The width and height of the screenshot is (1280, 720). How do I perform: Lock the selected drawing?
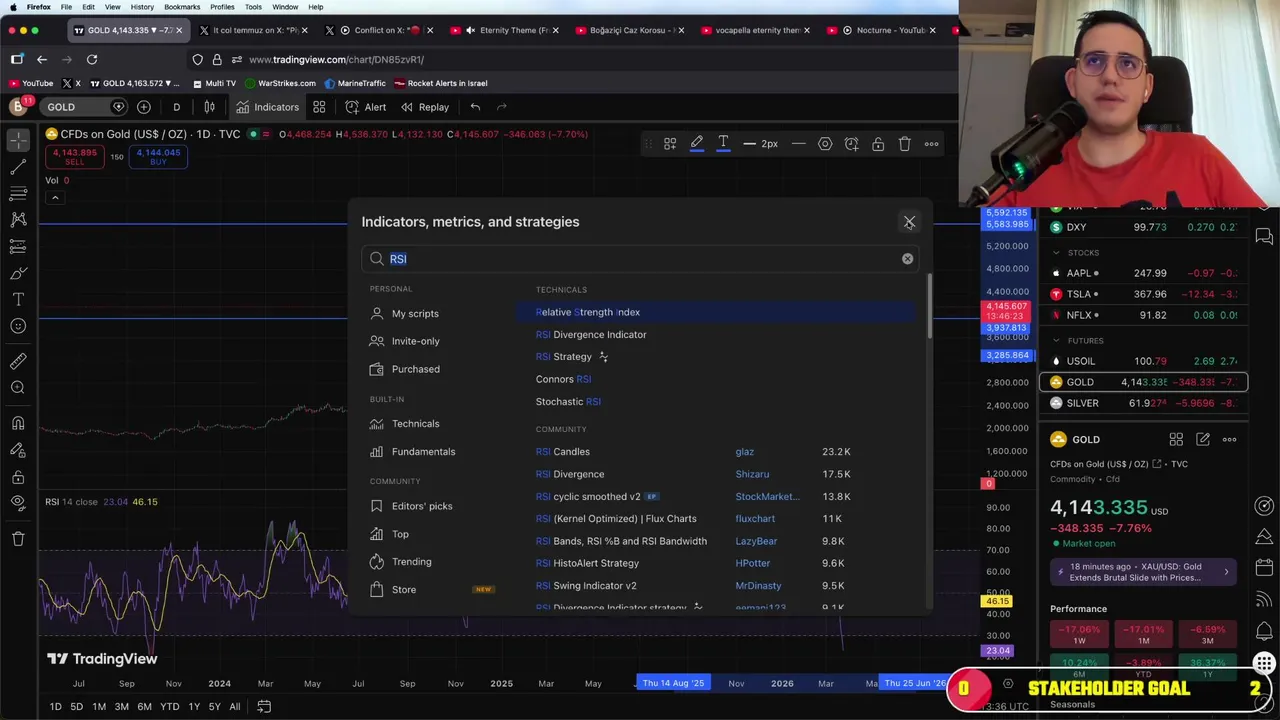(878, 144)
